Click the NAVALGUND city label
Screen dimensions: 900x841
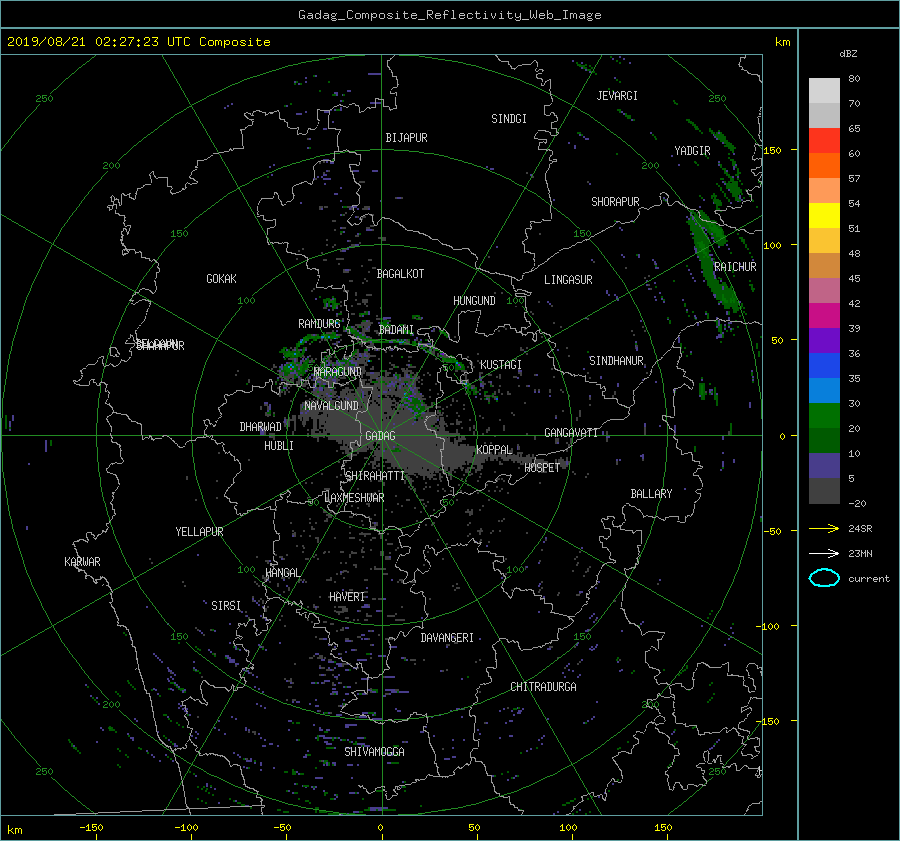click(331, 406)
